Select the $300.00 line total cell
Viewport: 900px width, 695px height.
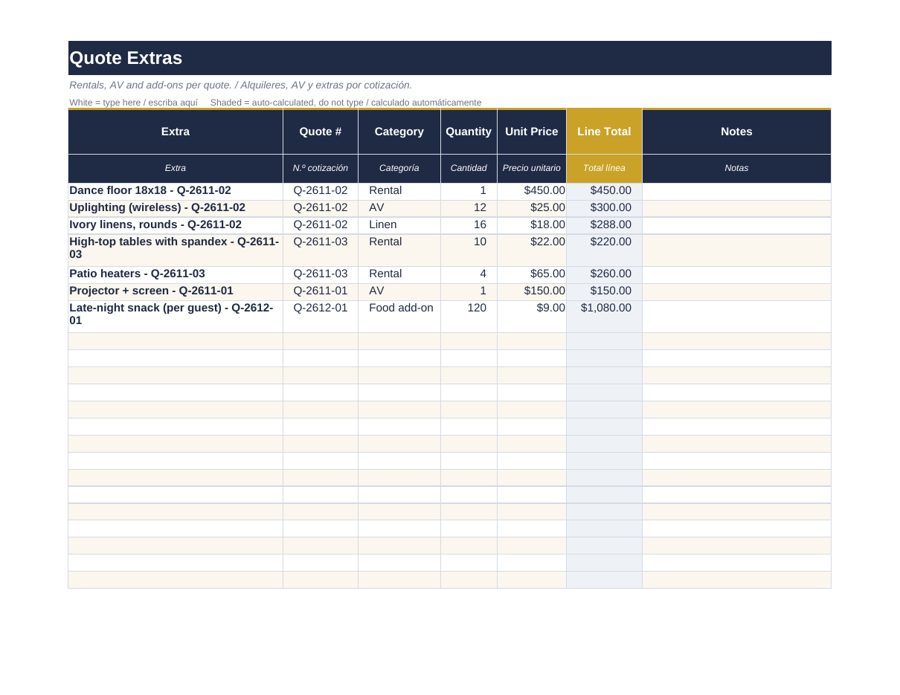pyautogui.click(x=604, y=208)
